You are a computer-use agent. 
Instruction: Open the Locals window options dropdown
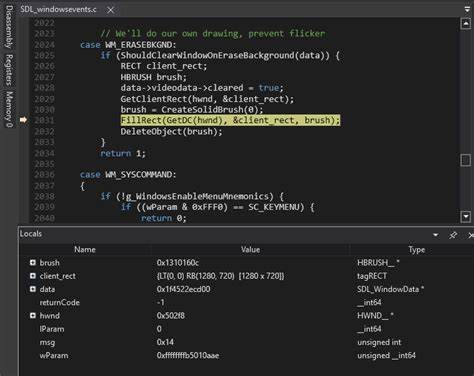pos(436,235)
